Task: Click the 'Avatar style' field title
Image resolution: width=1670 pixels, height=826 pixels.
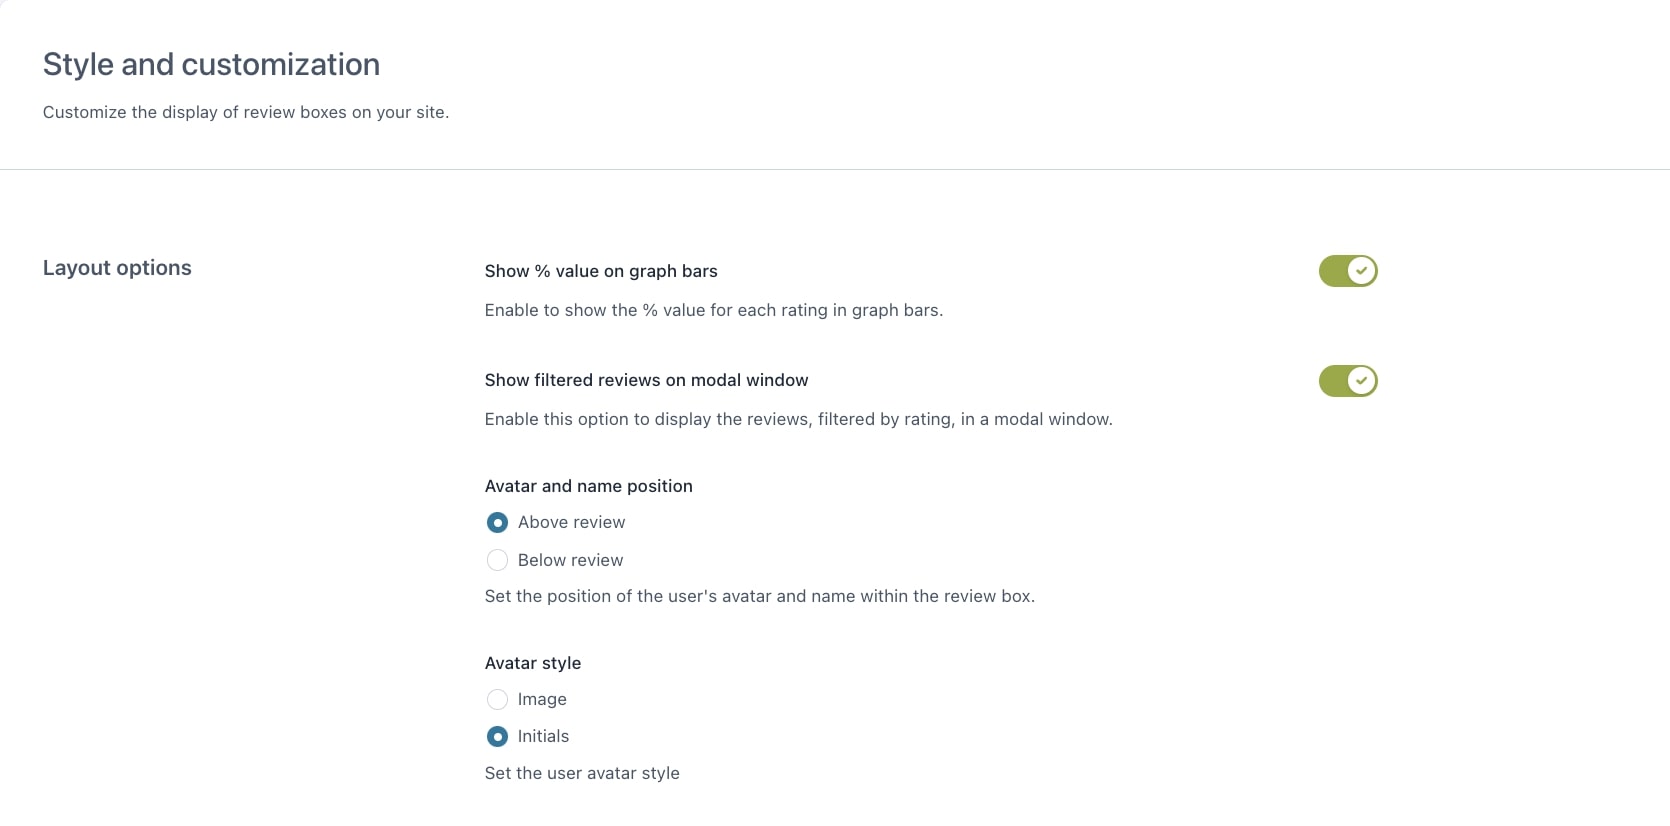Action: 532,663
